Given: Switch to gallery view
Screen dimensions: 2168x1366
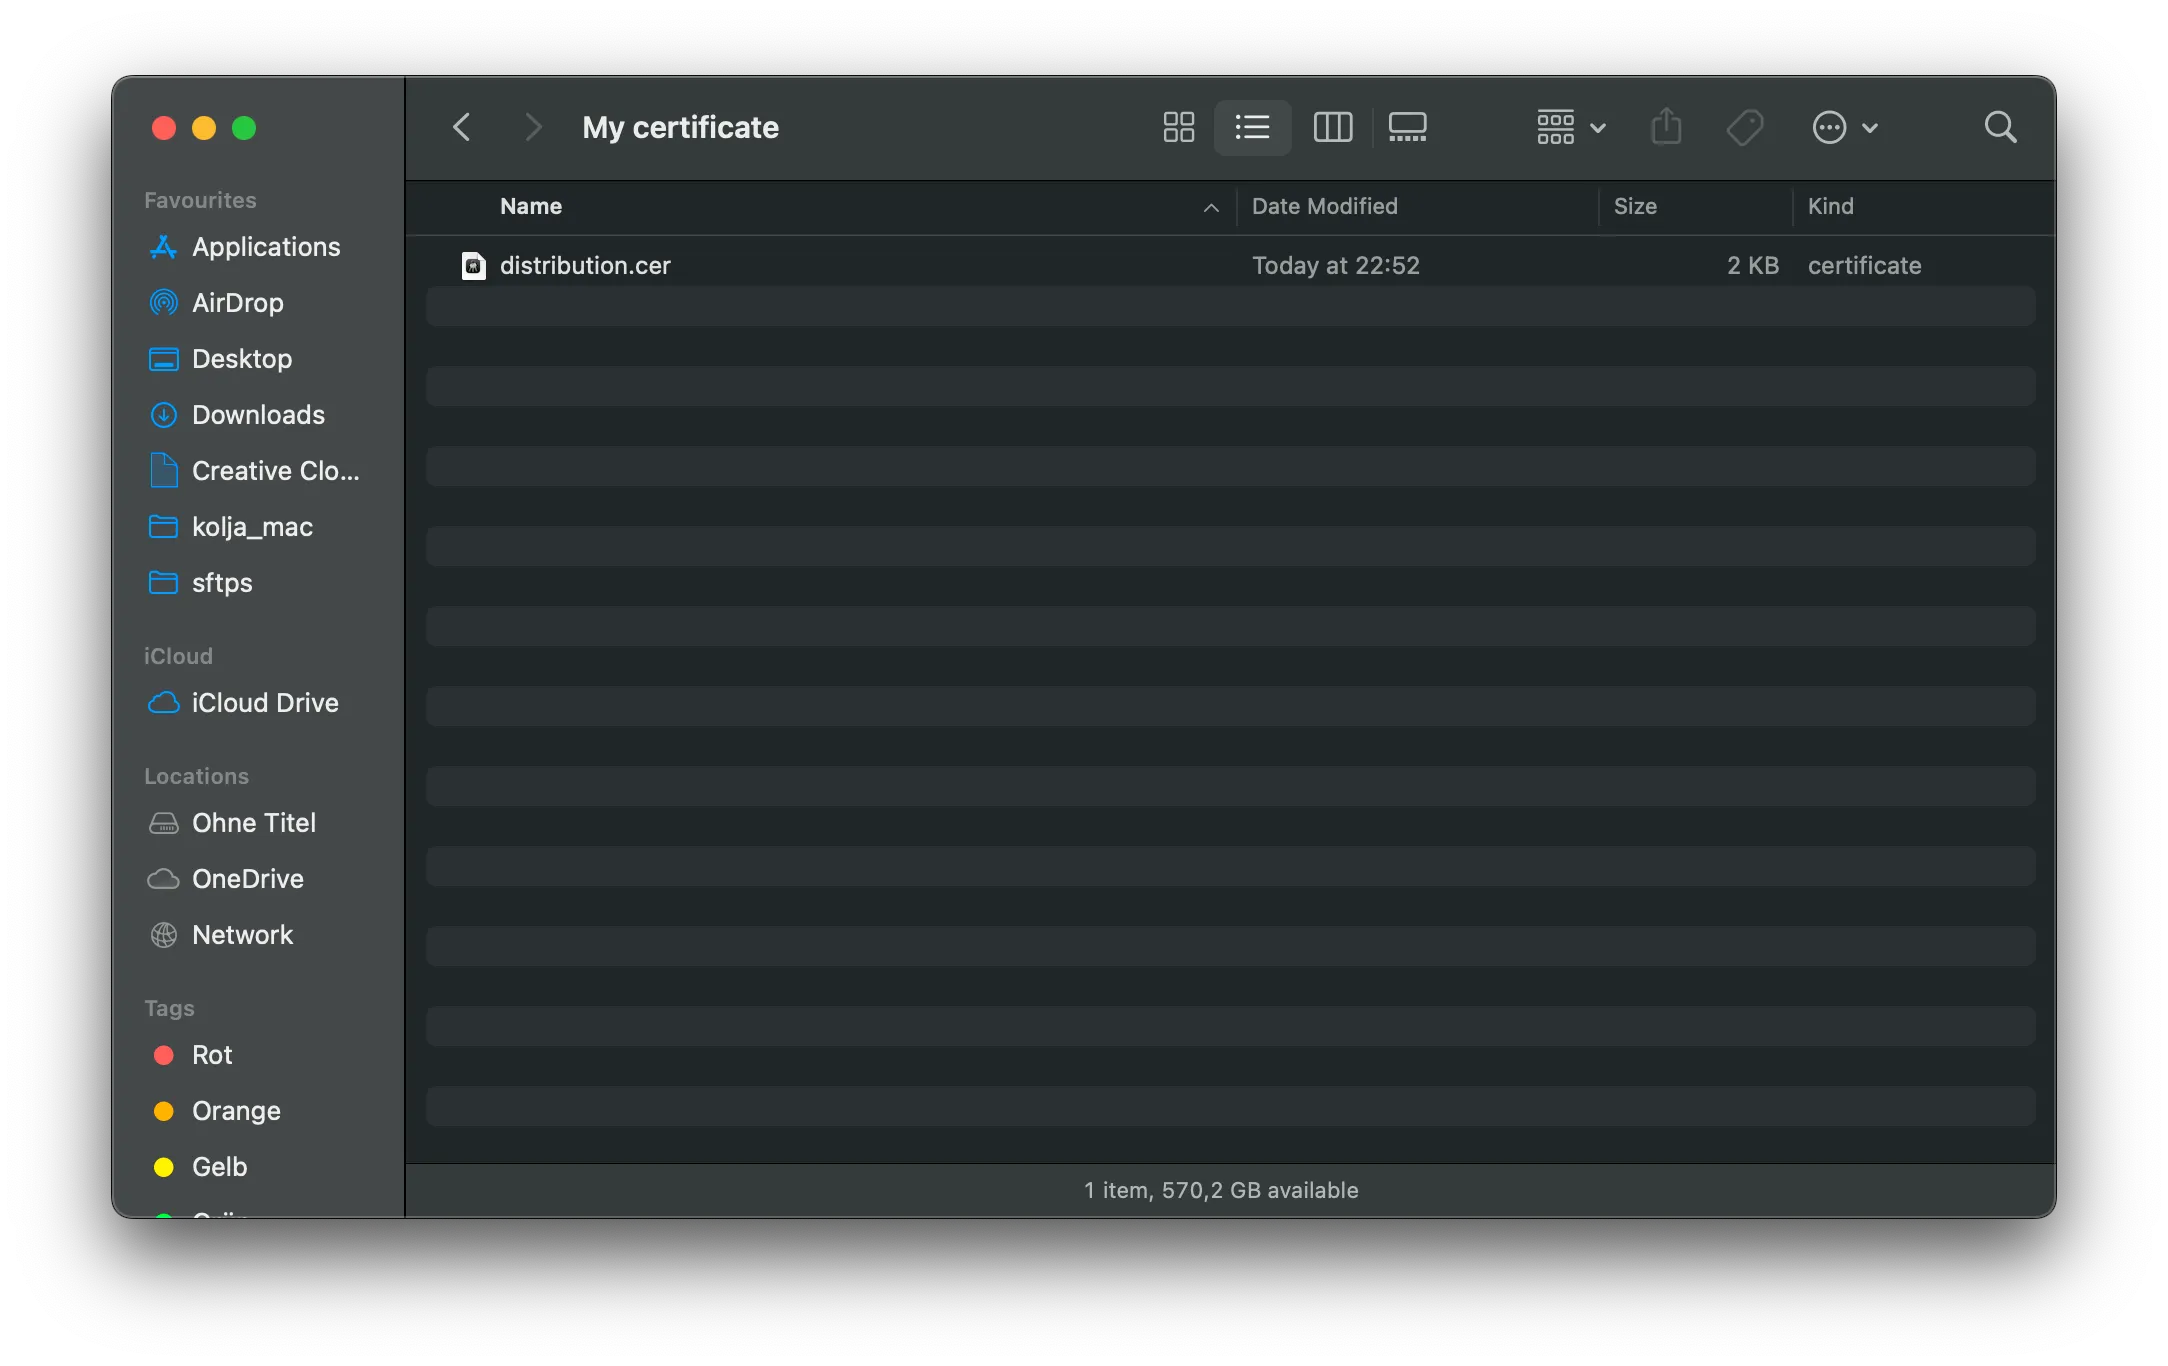Looking at the screenshot, I should [1408, 127].
